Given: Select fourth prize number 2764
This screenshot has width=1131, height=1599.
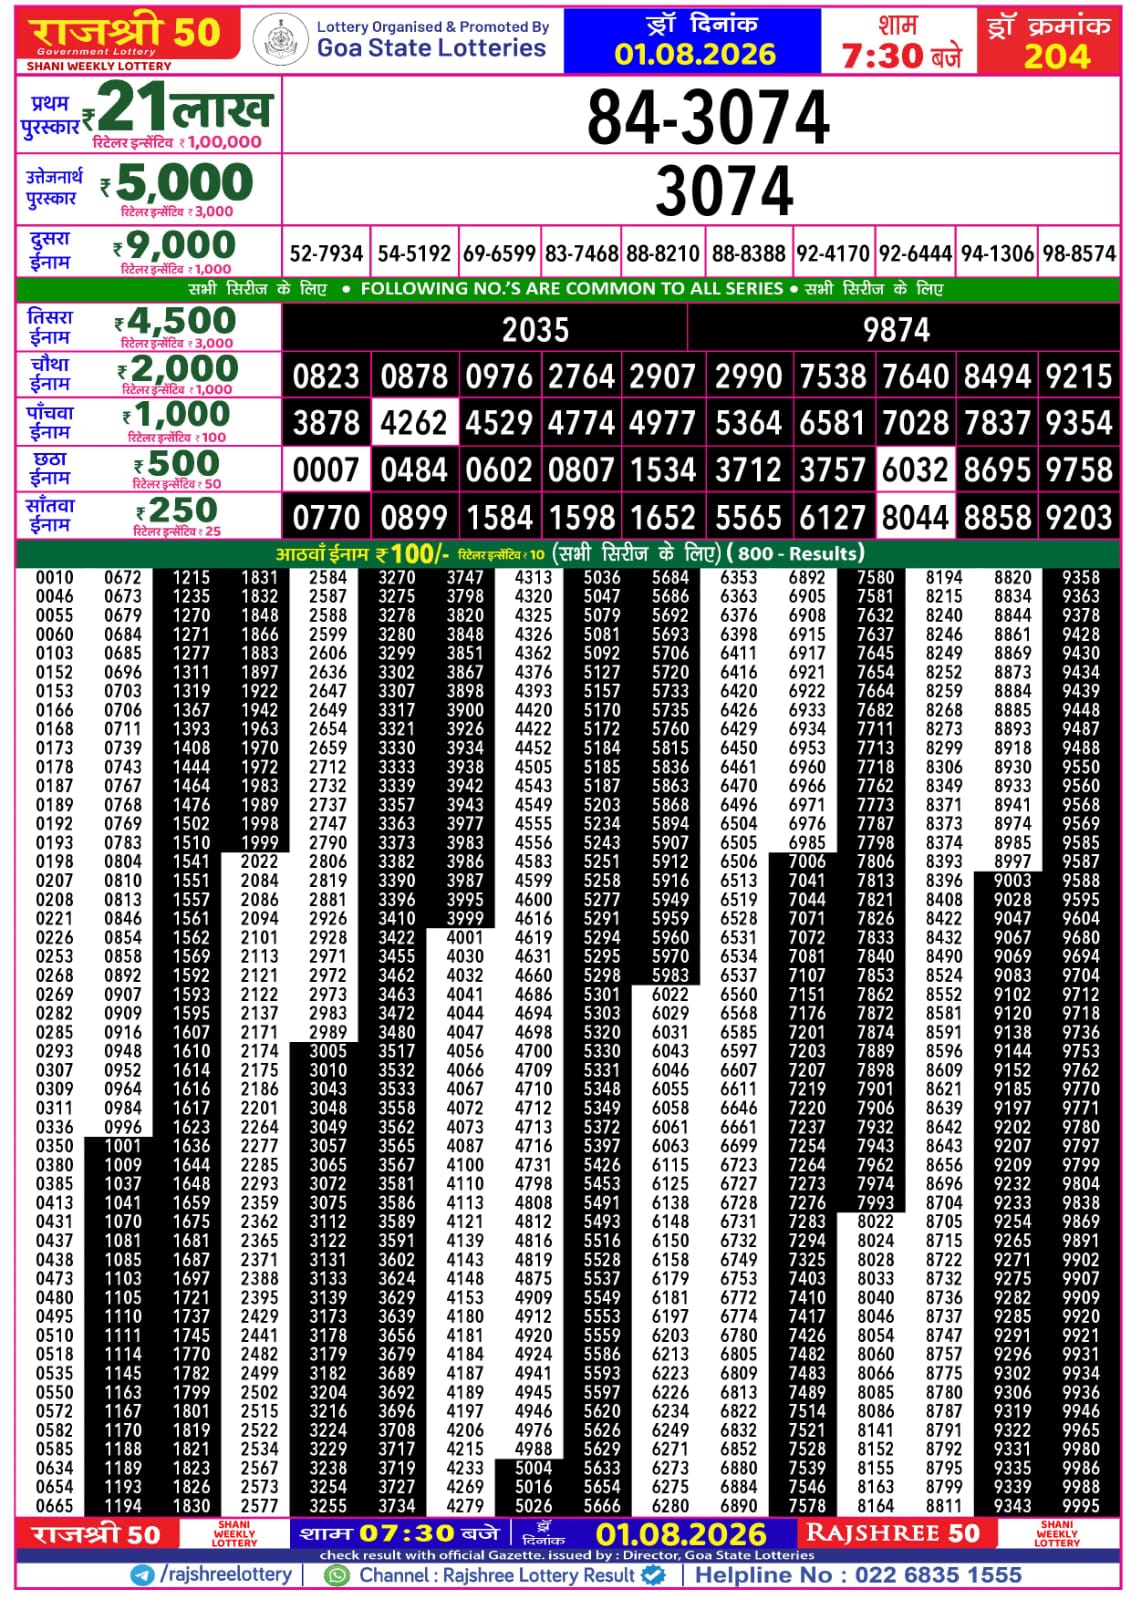Looking at the screenshot, I should [580, 377].
